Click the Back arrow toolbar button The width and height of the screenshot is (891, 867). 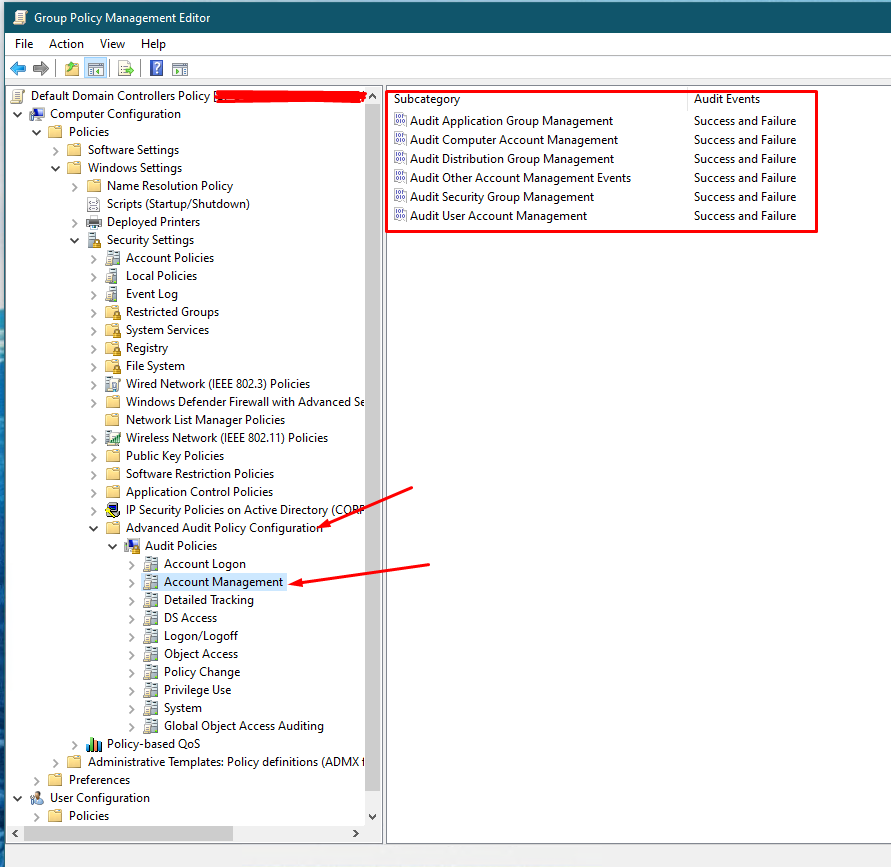tap(17, 69)
